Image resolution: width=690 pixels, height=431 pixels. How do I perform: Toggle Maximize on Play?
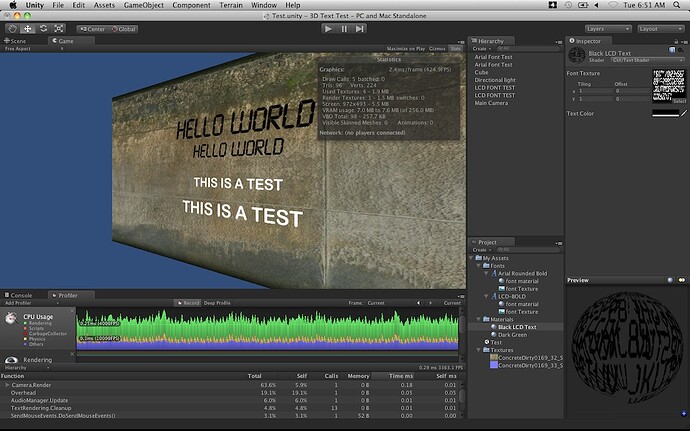click(406, 49)
